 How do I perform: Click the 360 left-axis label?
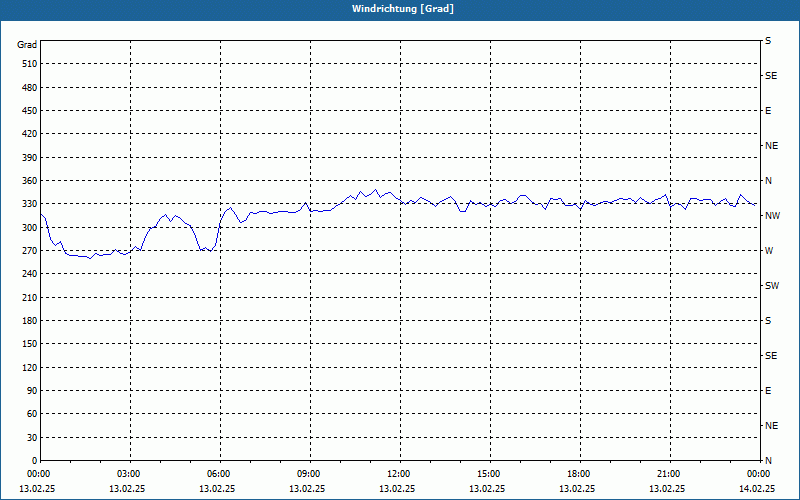[x=30, y=181]
